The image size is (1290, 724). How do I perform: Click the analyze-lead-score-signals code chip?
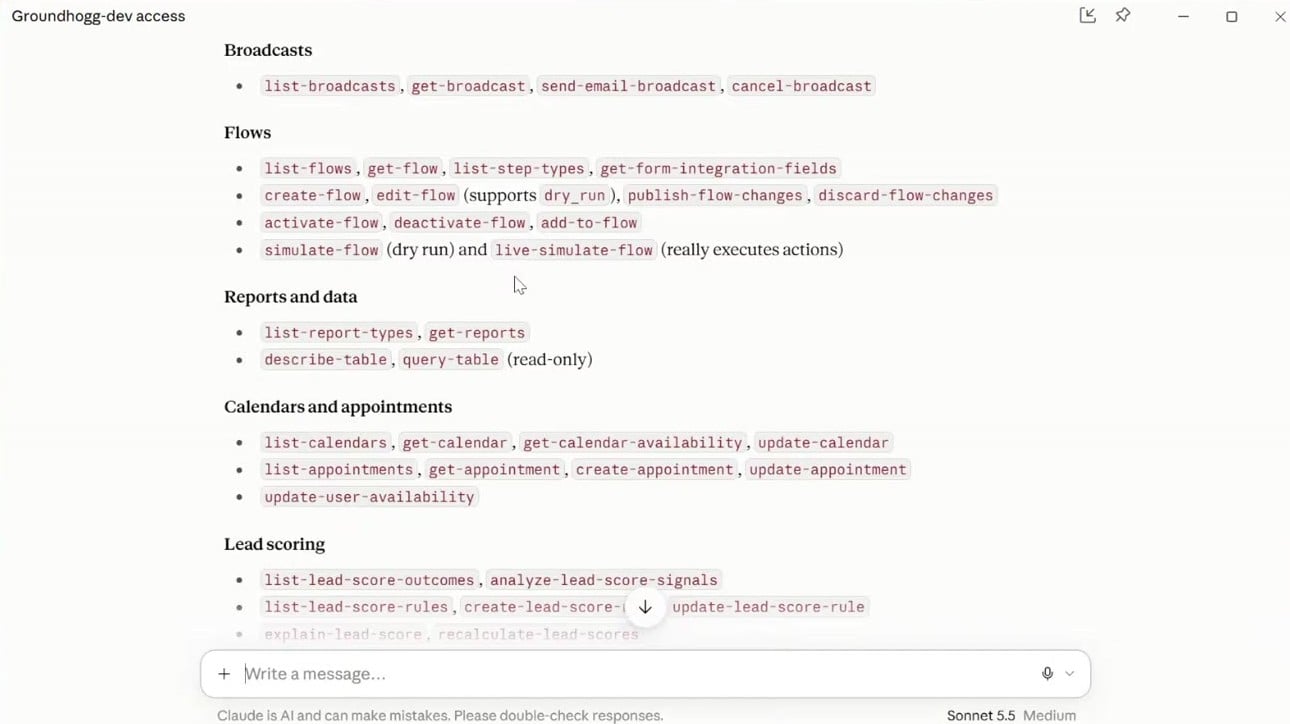[604, 580]
